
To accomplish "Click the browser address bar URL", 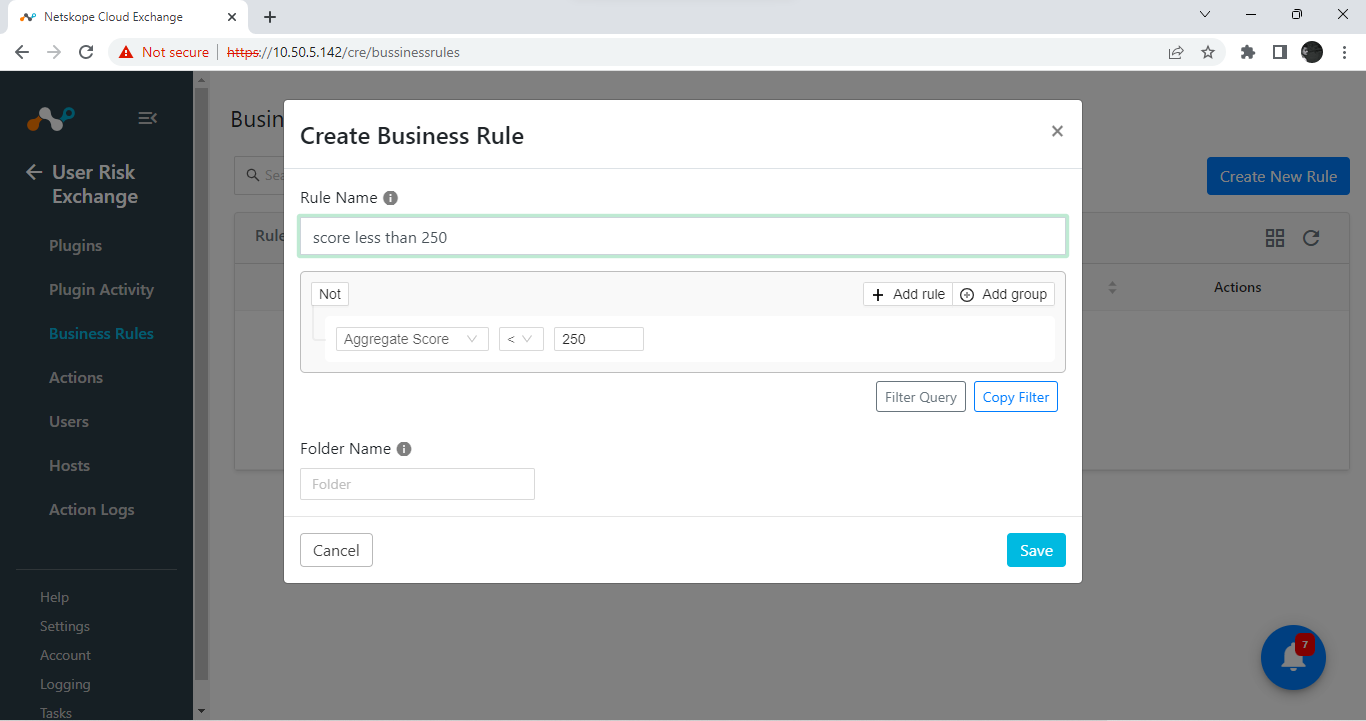I will [344, 52].
